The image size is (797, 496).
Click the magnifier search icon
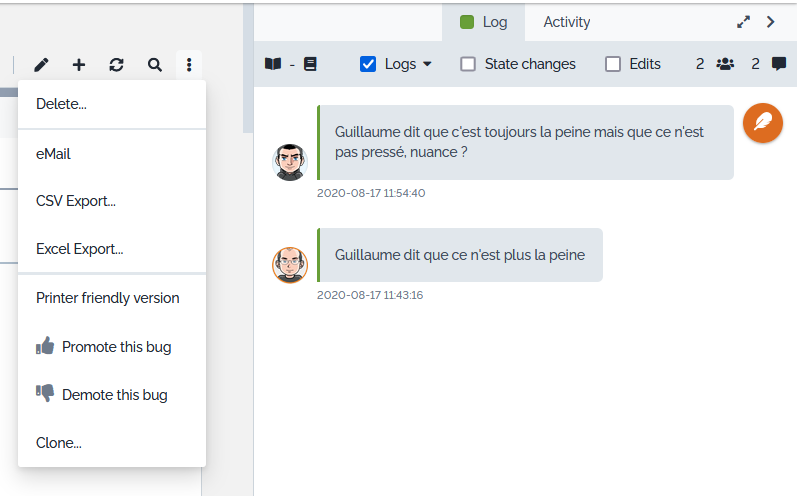(x=154, y=65)
